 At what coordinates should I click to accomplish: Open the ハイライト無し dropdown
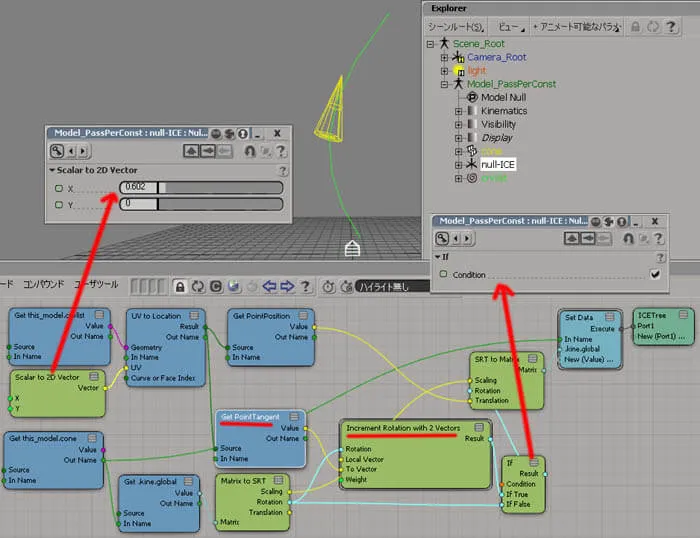pyautogui.click(x=393, y=287)
